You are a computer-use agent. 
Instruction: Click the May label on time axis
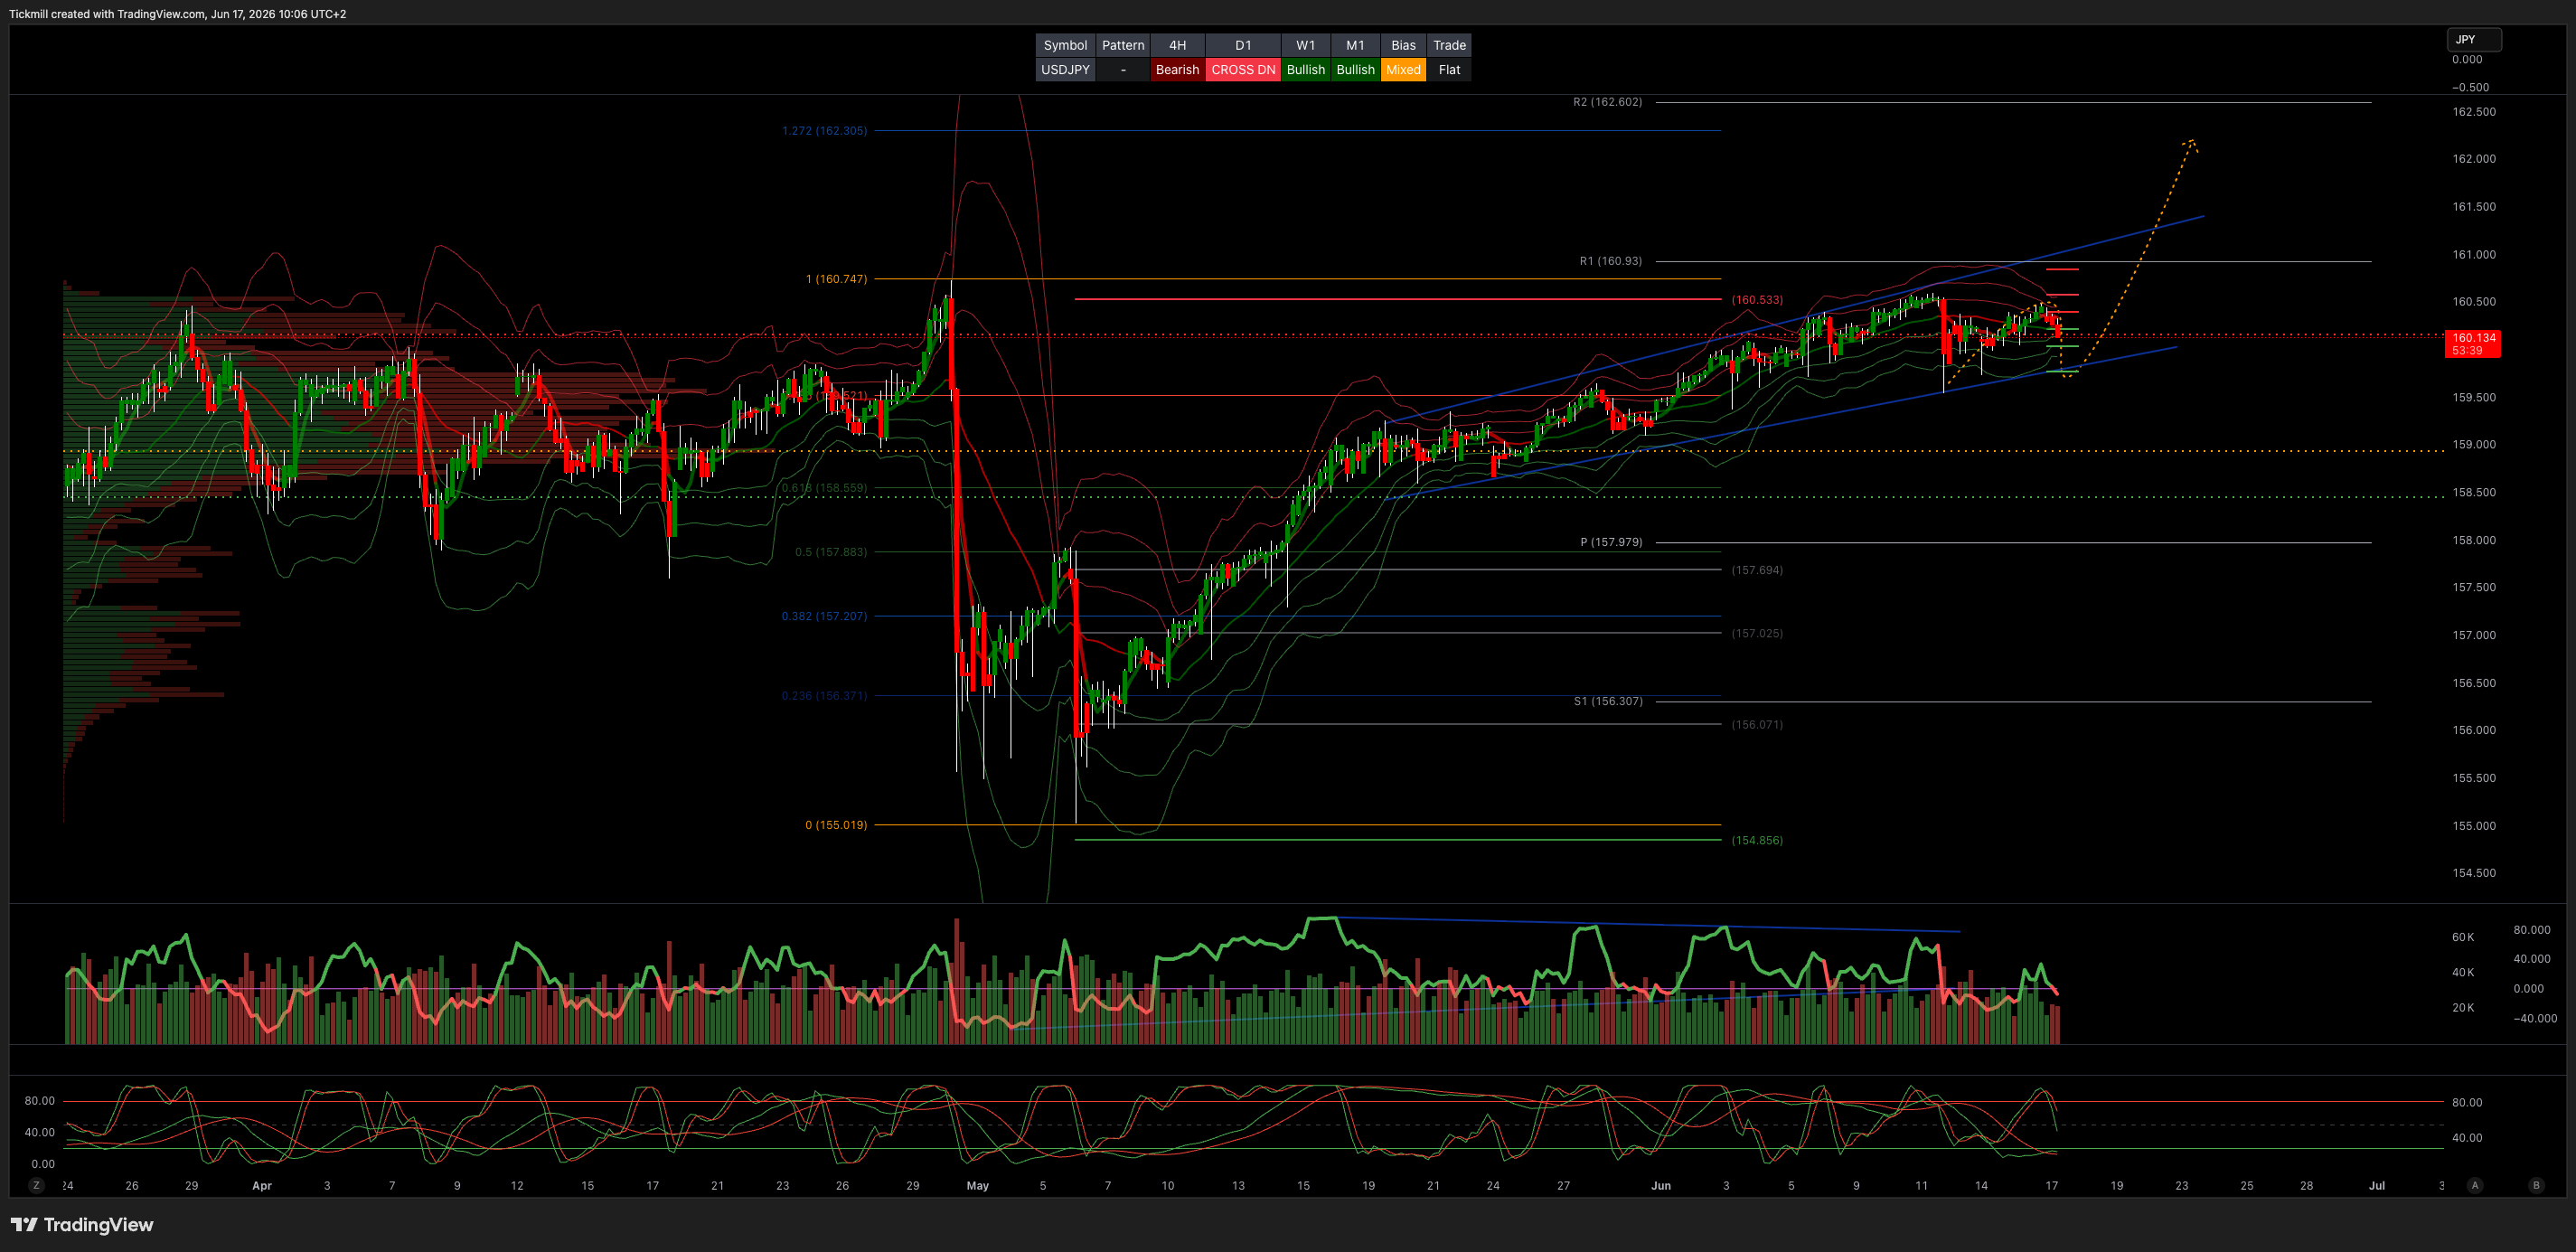point(977,1186)
